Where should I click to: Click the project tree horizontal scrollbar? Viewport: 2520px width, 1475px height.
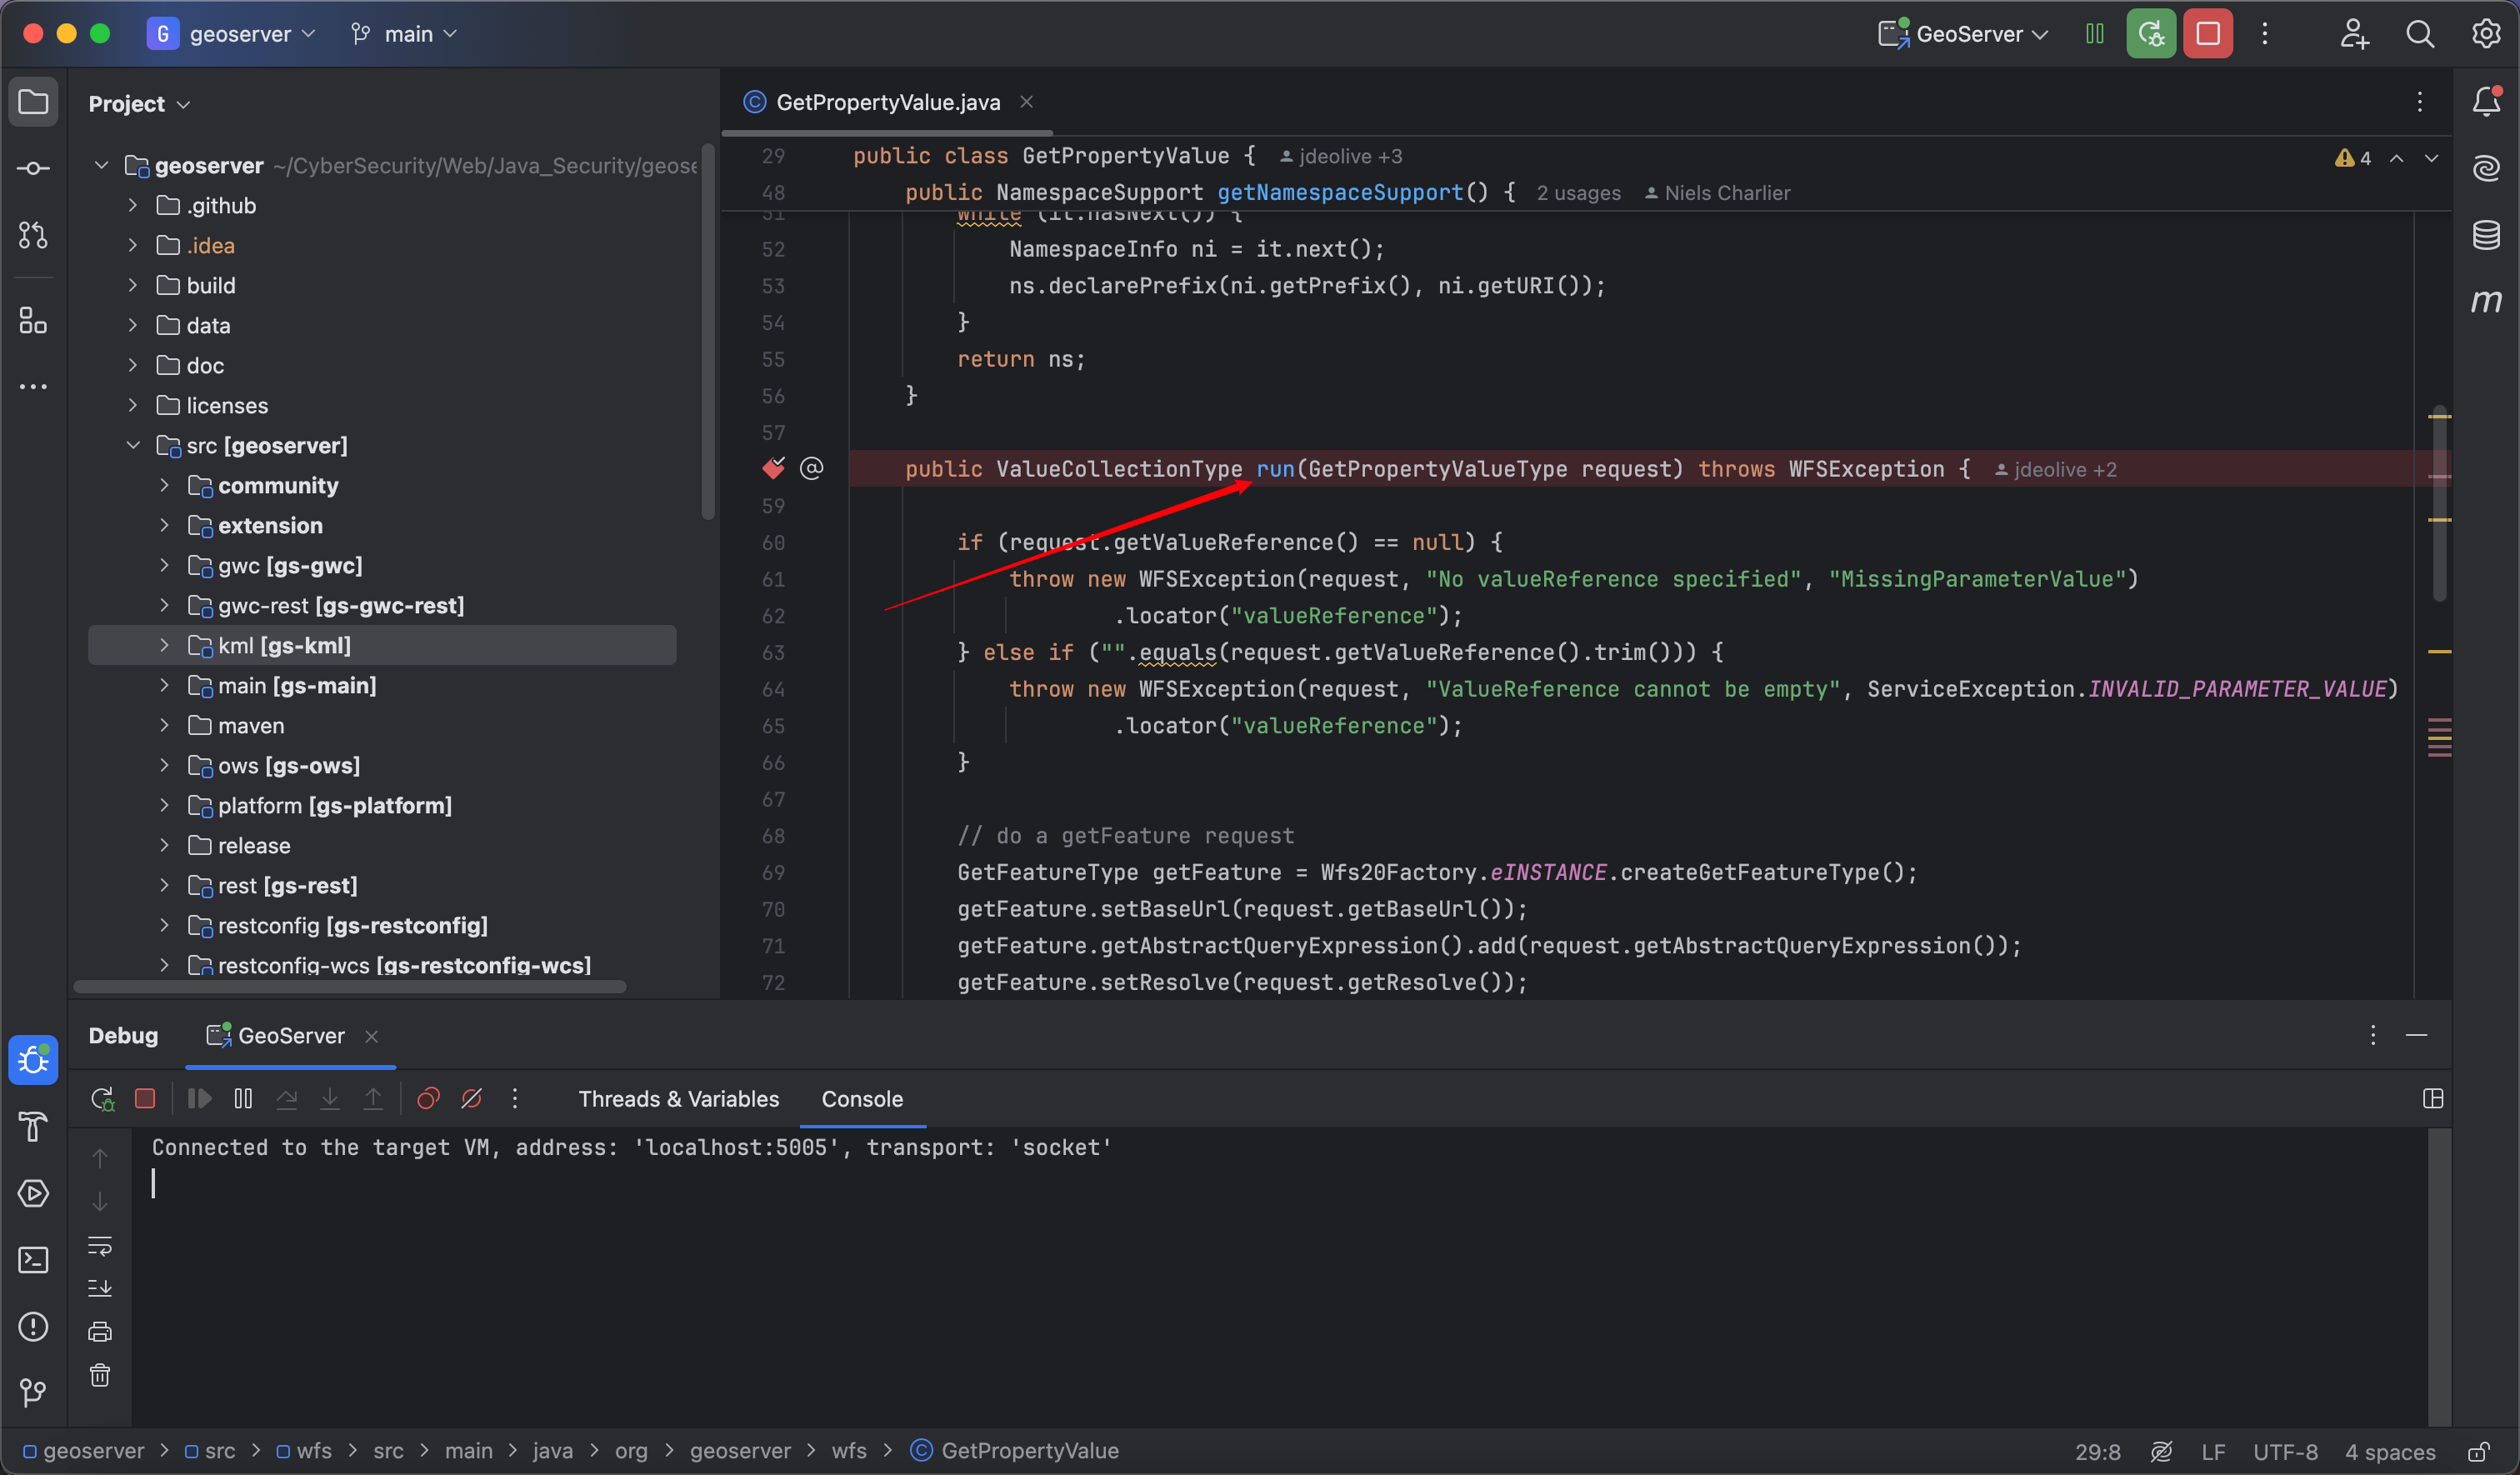(x=350, y=987)
